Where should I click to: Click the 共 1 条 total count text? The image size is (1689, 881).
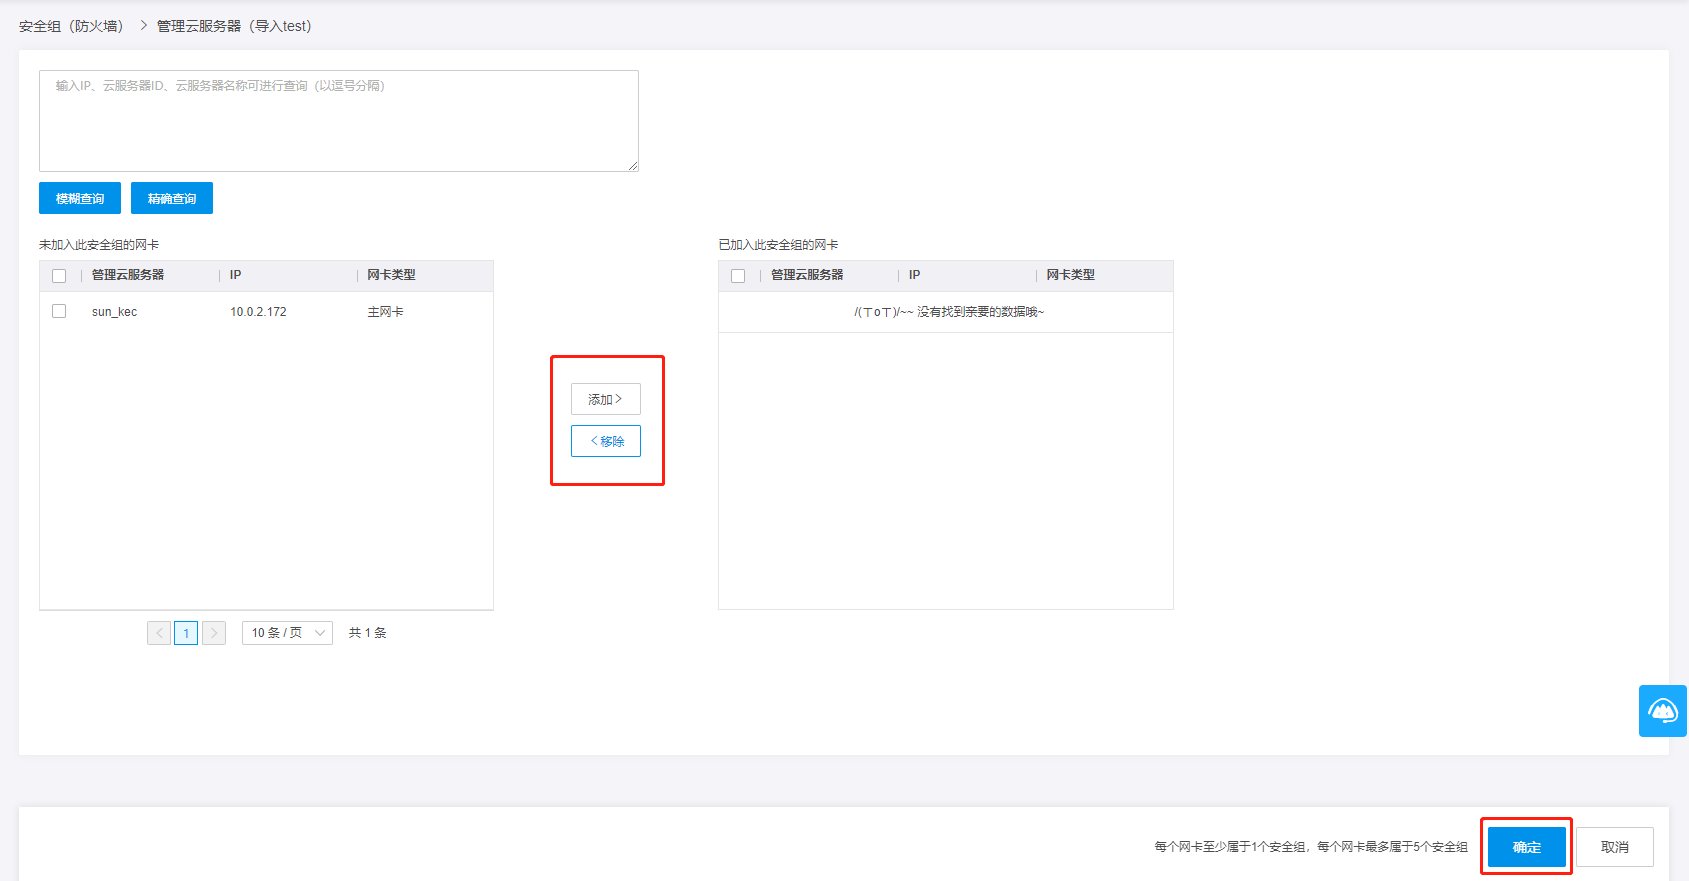tap(367, 633)
